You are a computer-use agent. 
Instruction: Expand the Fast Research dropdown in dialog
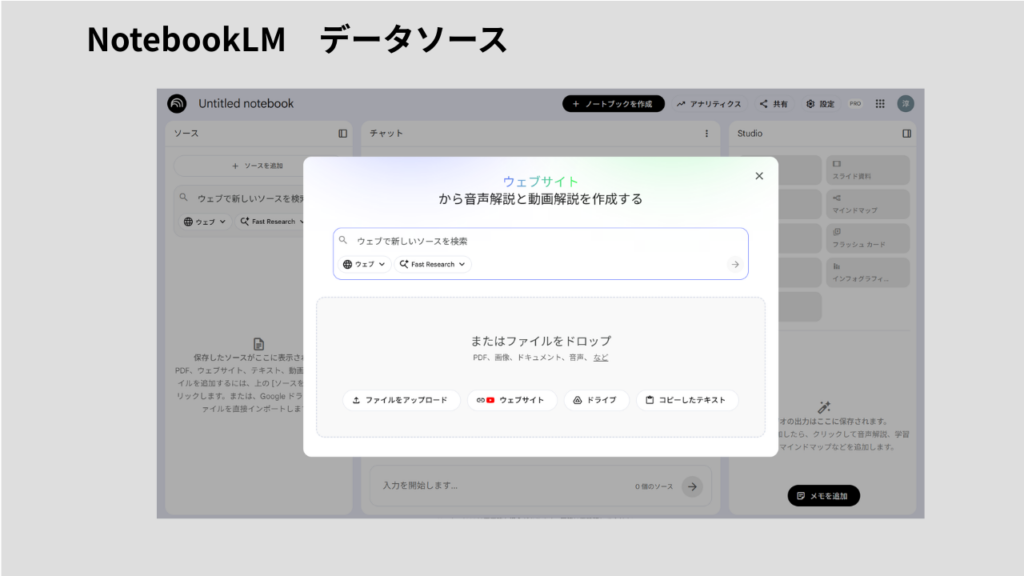[x=432, y=265]
